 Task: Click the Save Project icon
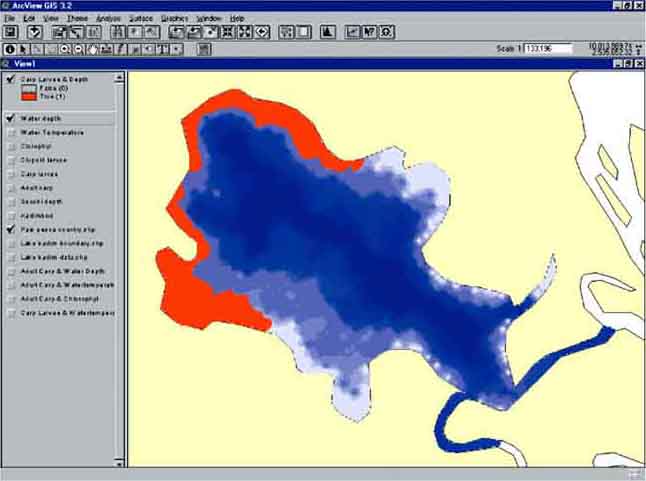[10, 32]
